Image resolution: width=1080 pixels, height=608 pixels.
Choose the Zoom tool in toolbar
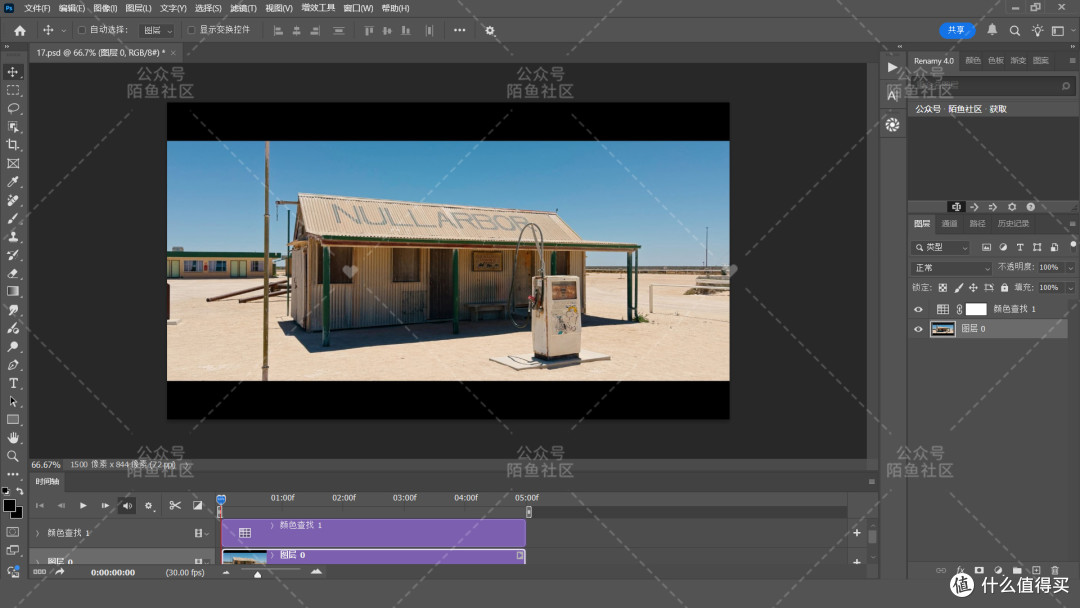pos(13,456)
